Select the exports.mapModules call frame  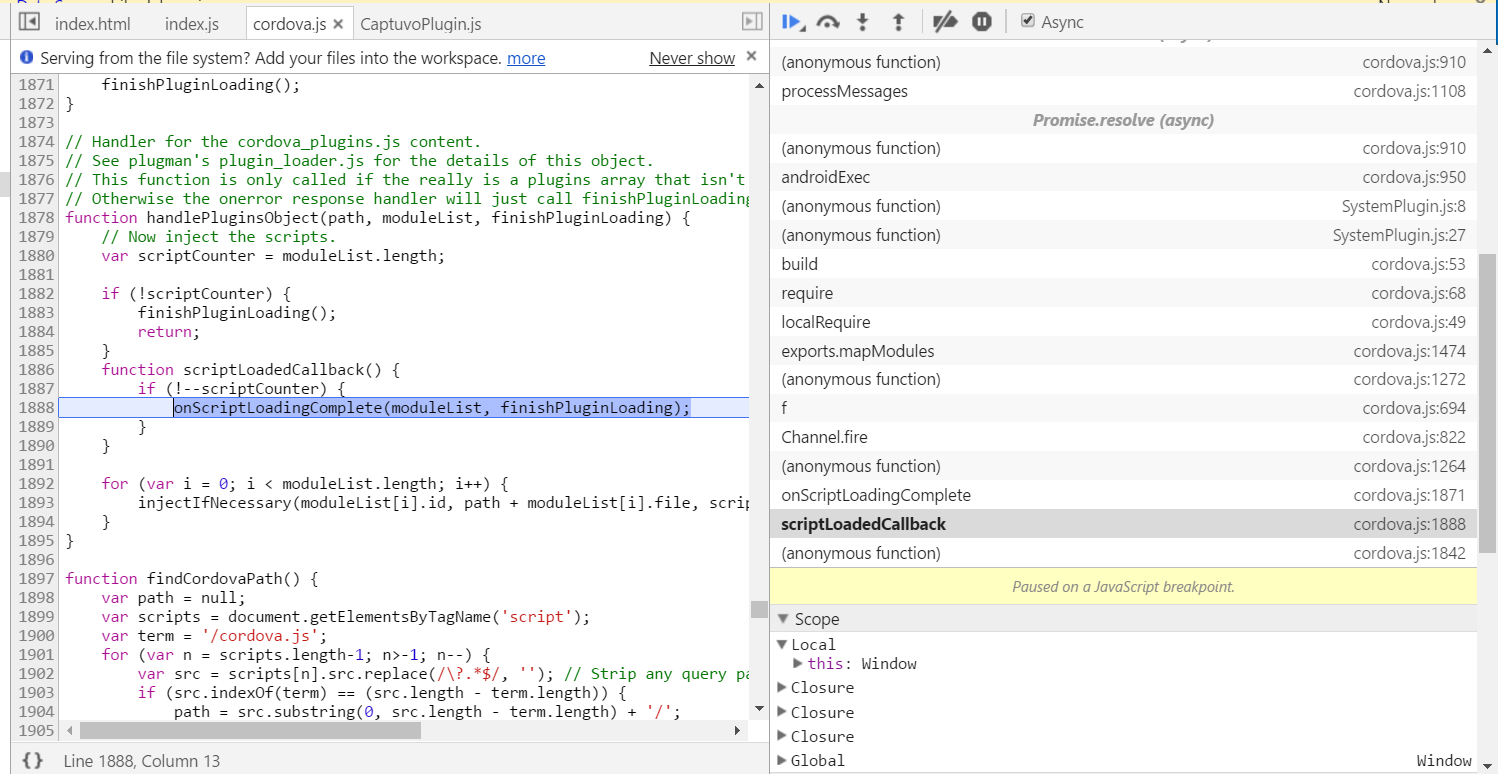tap(1123, 351)
